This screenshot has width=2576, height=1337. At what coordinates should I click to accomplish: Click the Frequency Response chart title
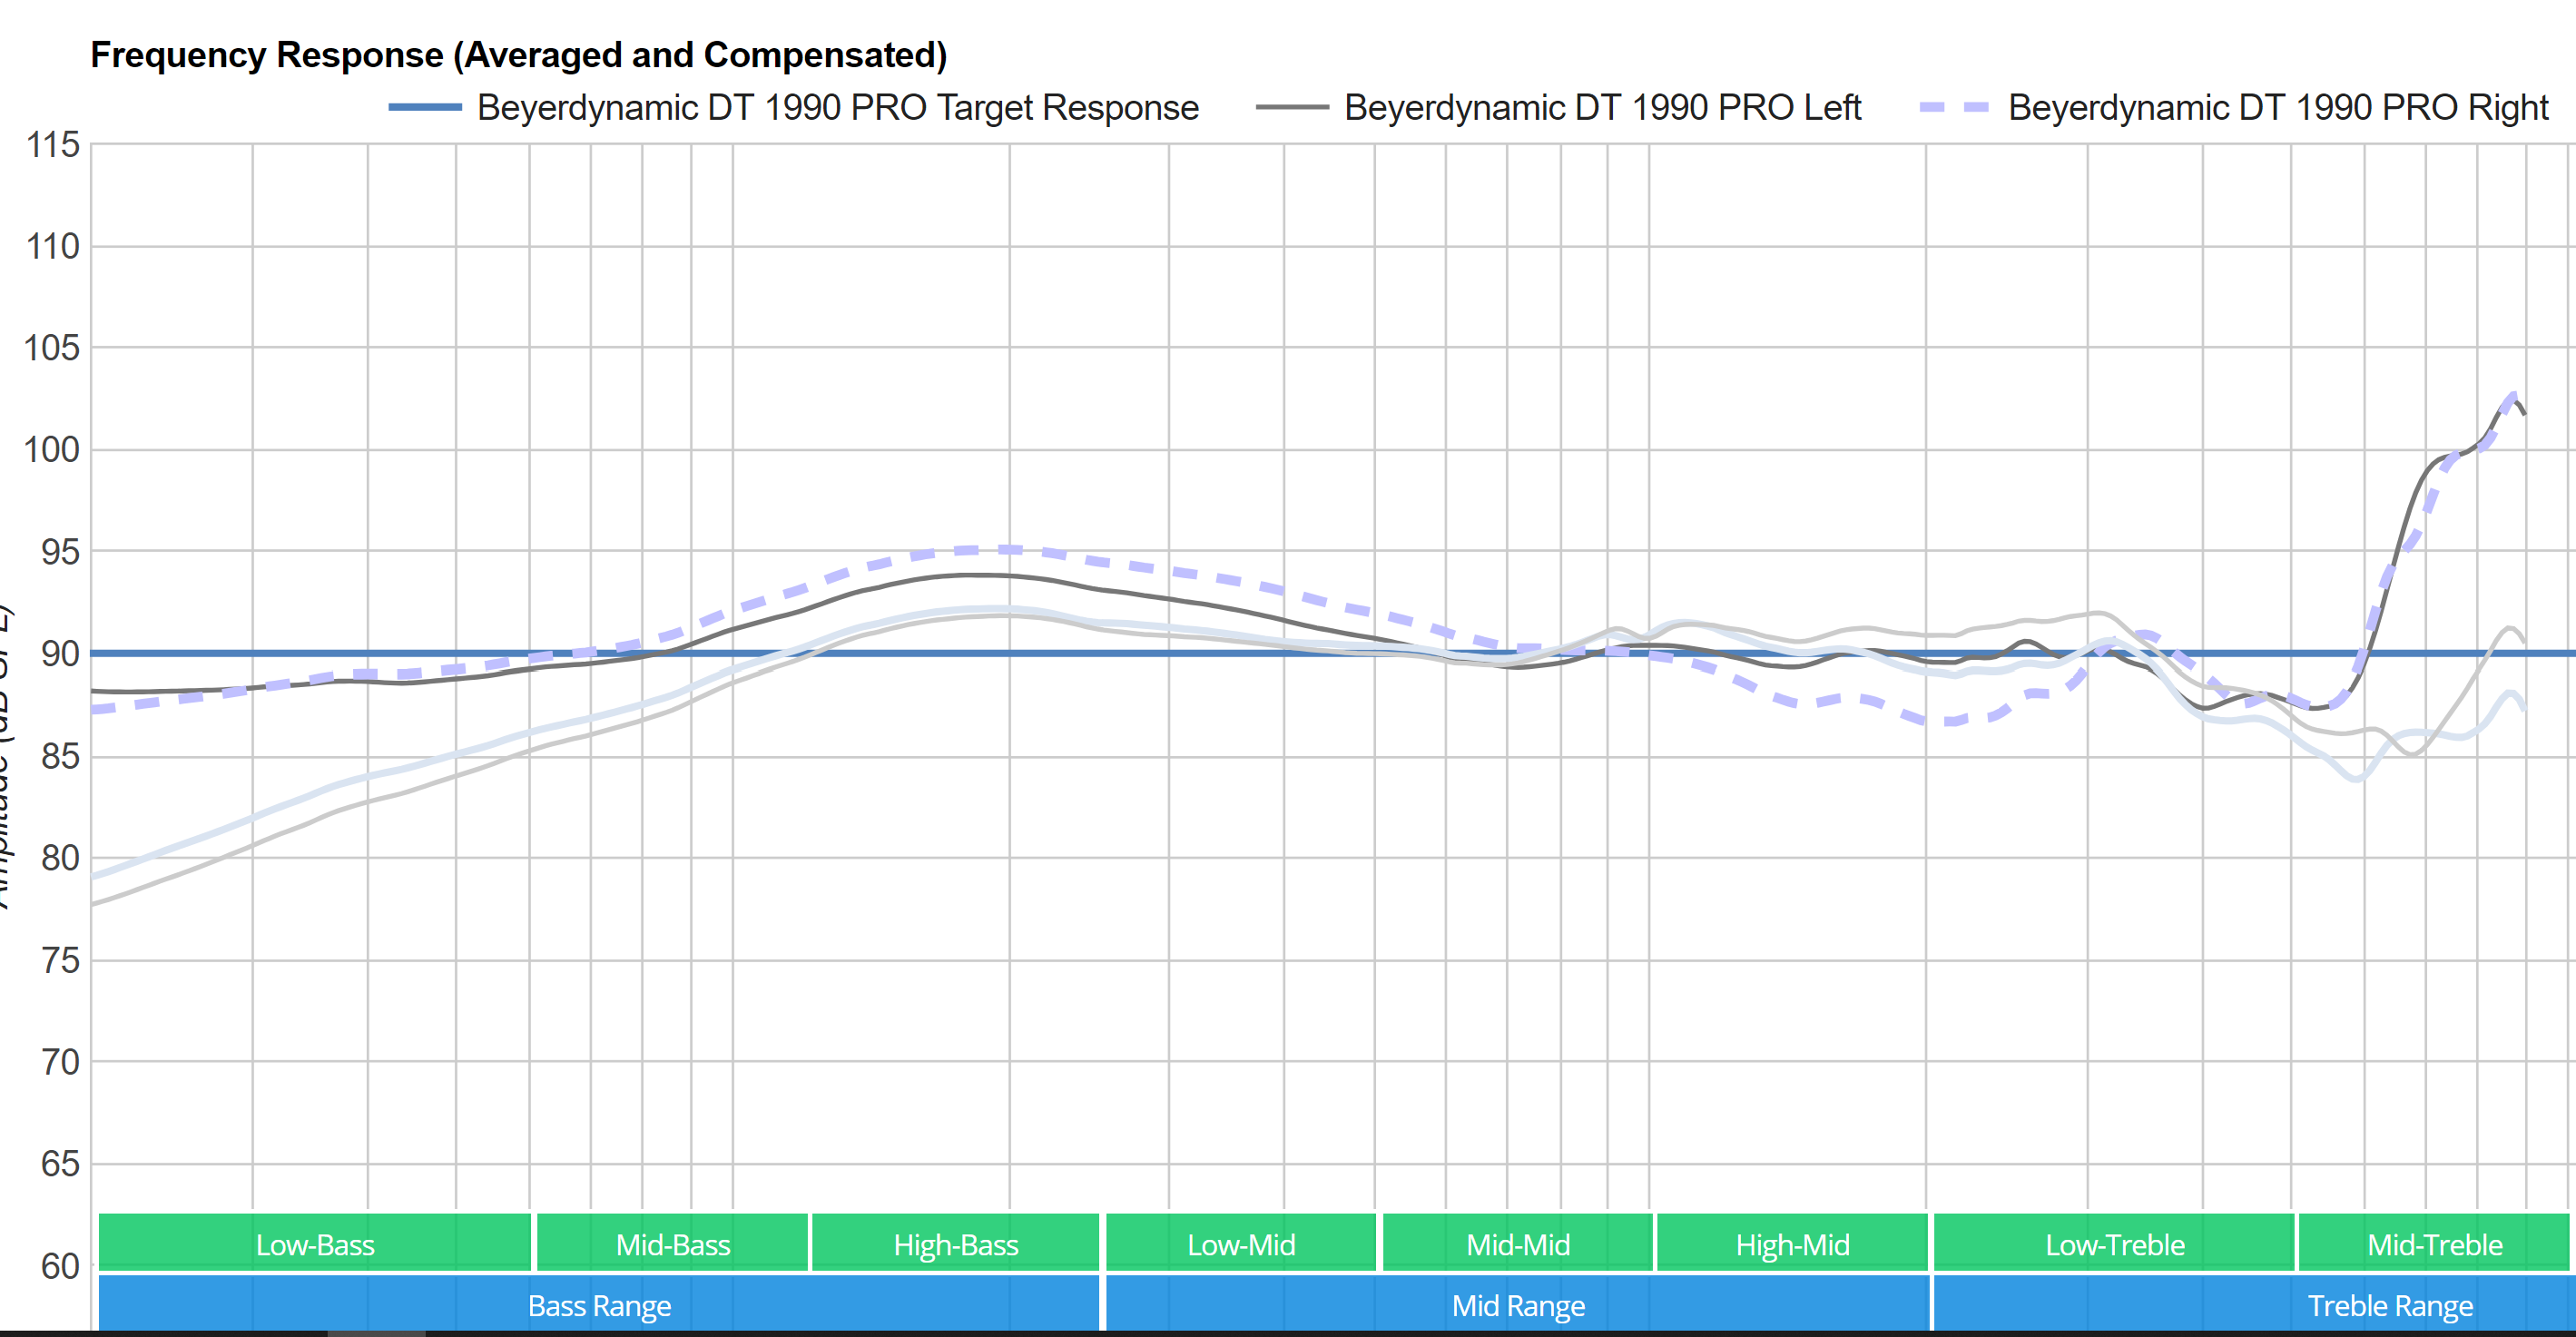pos(519,54)
